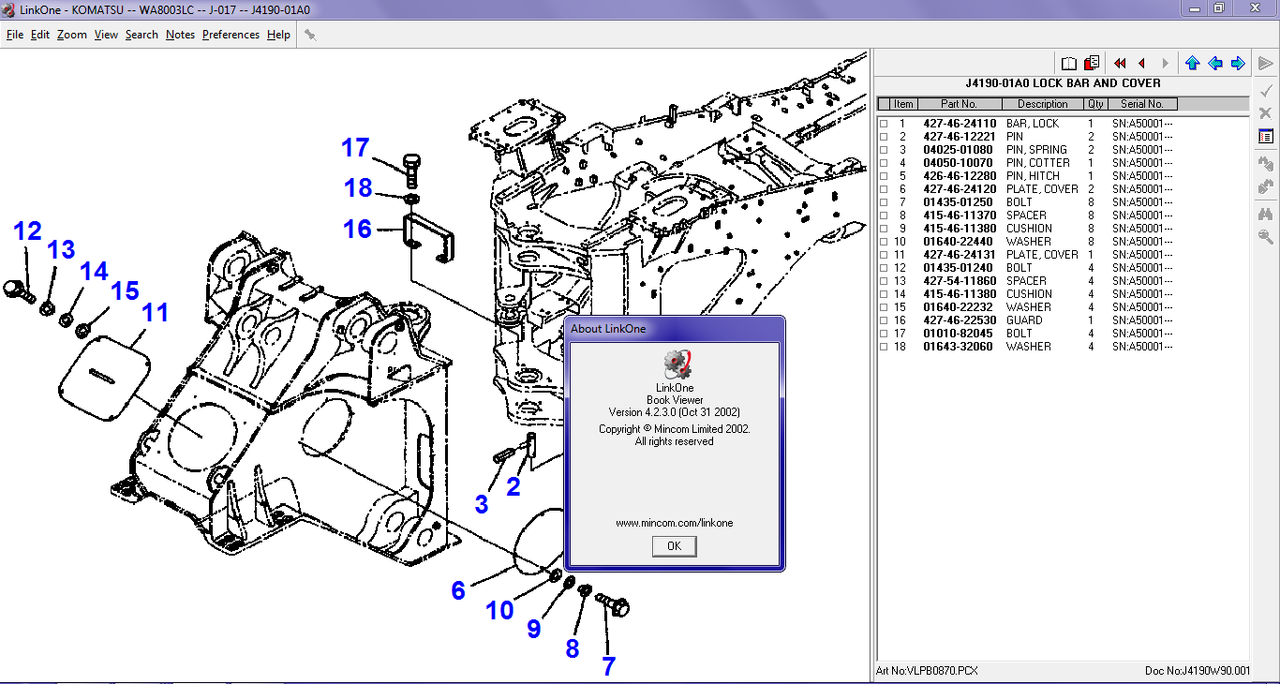This screenshot has height=684, width=1280.
Task: Click the blue left arrow
Action: 1215,63
